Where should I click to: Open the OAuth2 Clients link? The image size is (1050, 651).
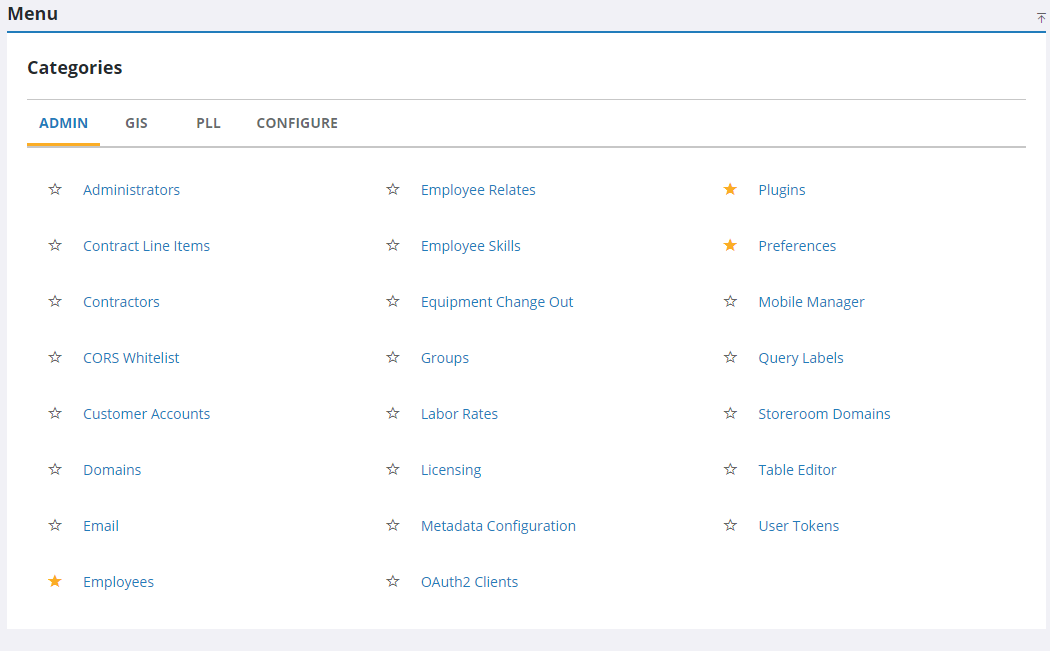point(469,582)
